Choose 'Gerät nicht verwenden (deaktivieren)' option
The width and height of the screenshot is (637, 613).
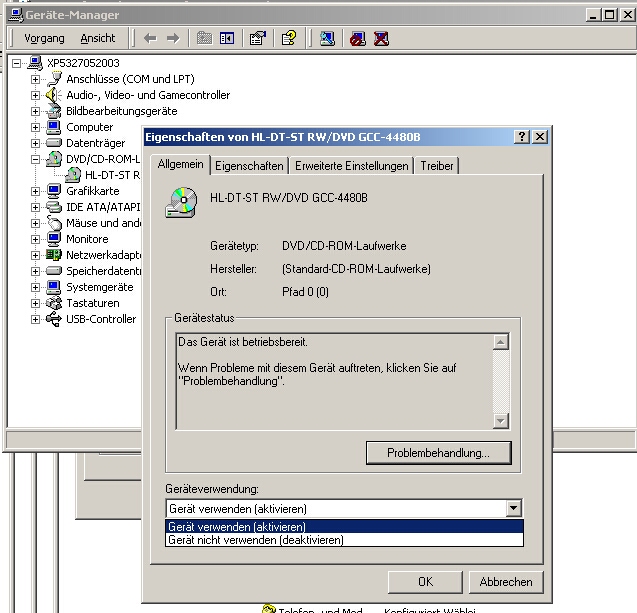coord(344,540)
